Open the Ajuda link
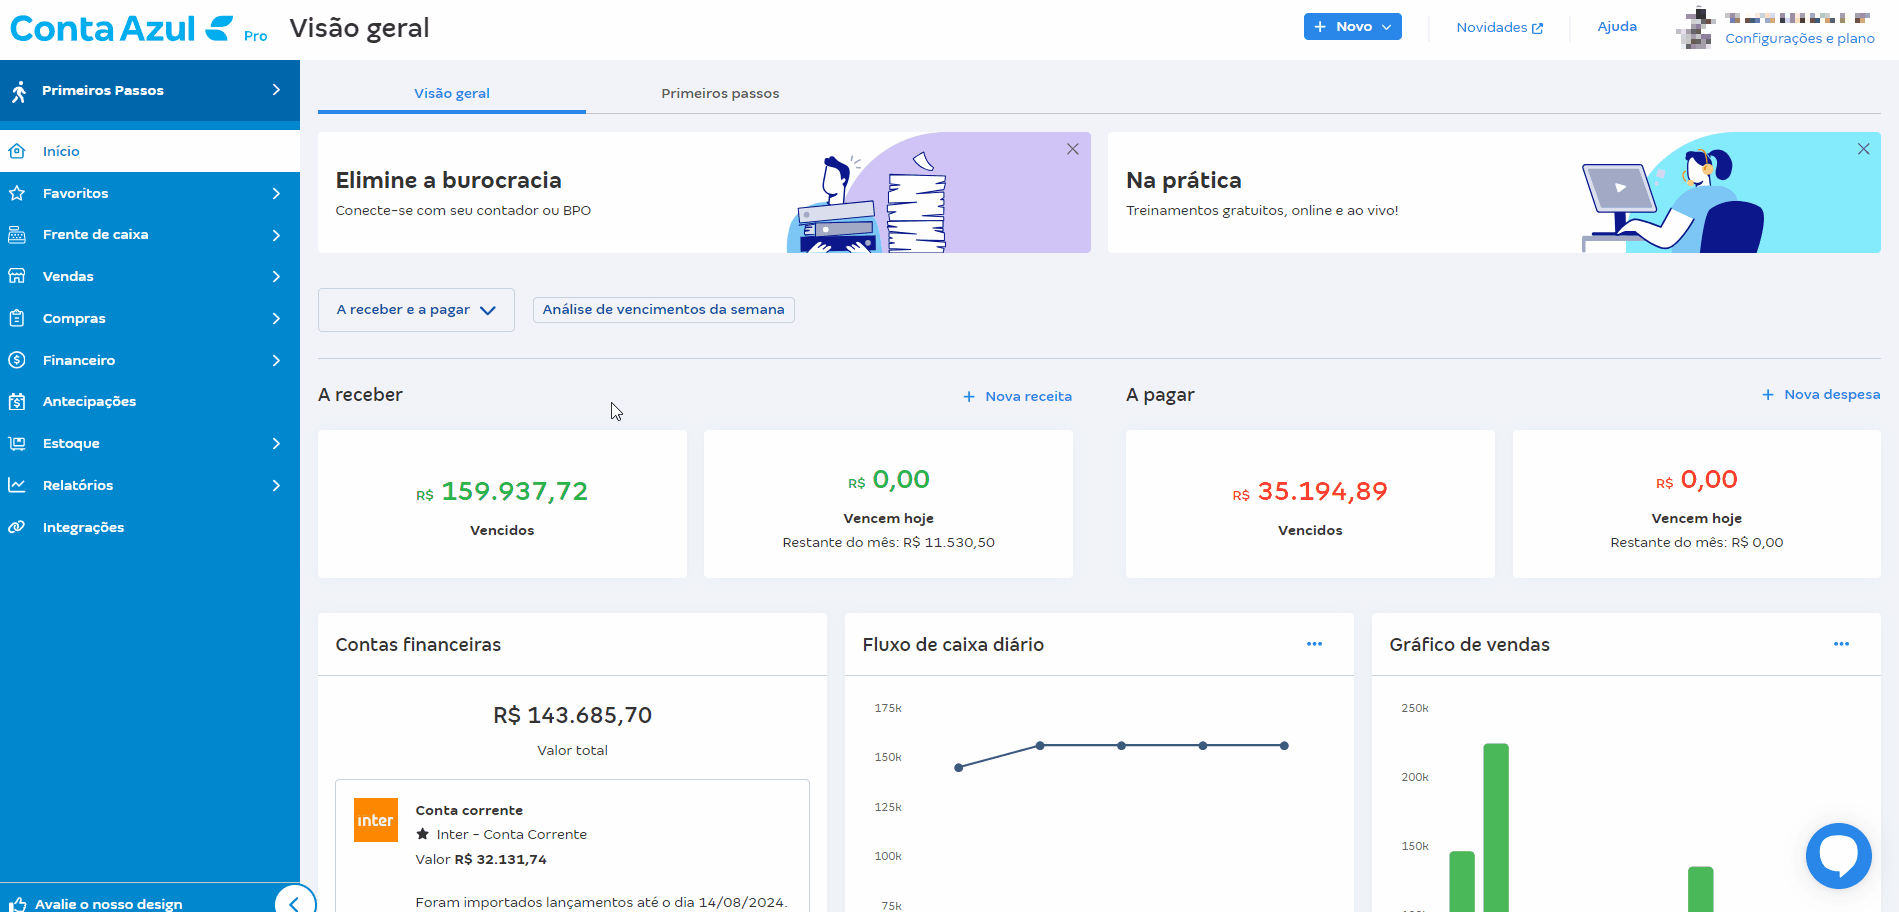The image size is (1899, 912). tap(1617, 27)
